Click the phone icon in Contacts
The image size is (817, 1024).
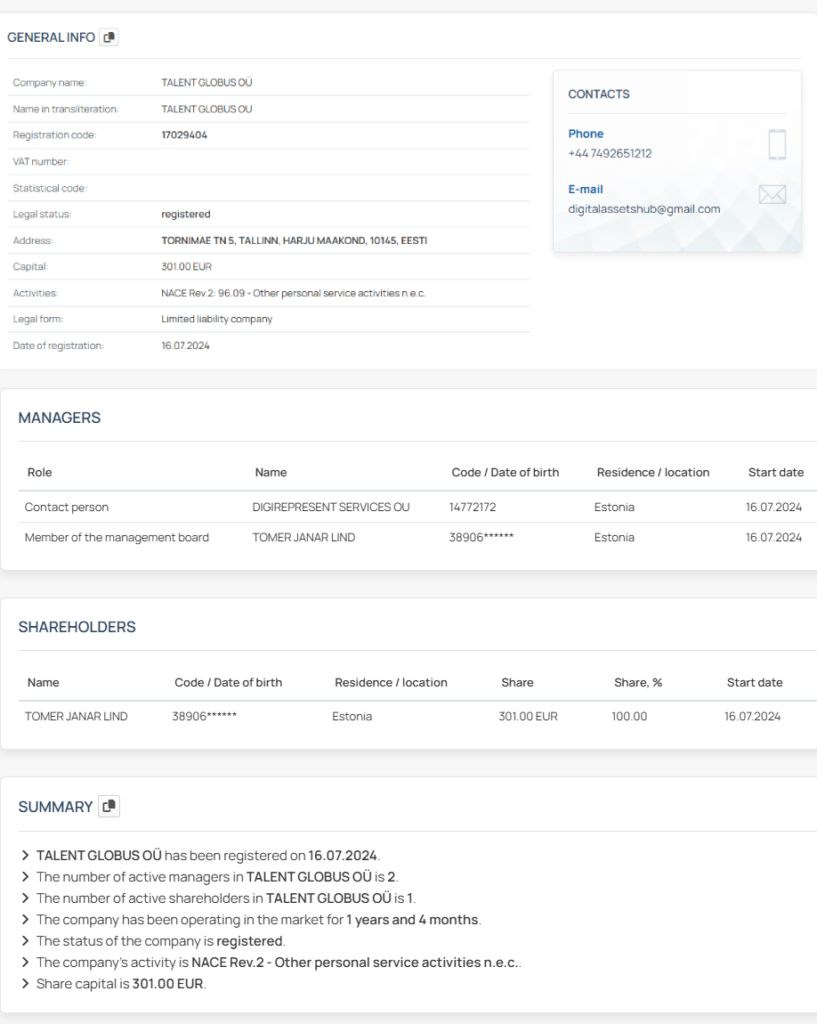pos(777,144)
